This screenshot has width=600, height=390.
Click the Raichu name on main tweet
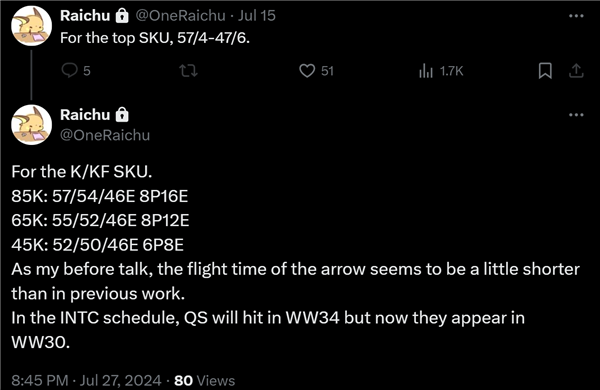(x=85, y=114)
